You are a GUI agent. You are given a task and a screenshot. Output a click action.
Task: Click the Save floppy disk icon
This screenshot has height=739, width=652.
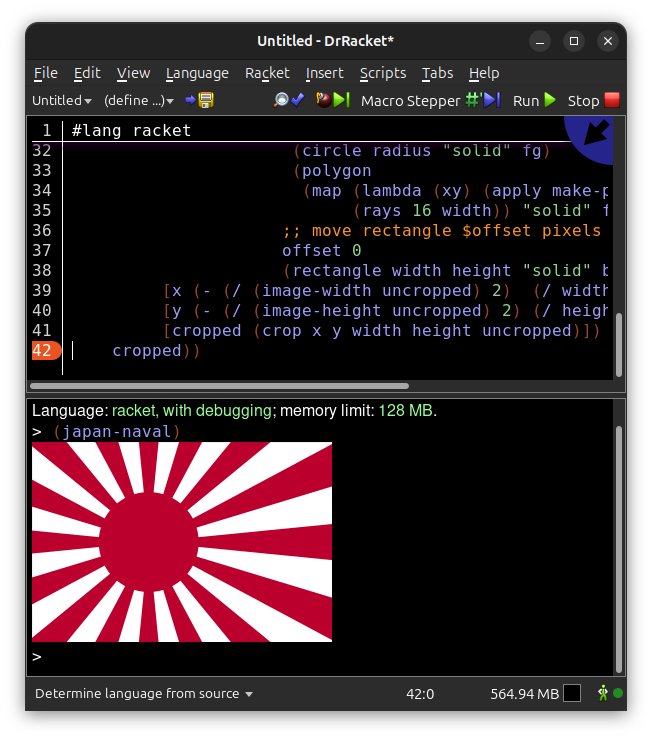click(206, 100)
